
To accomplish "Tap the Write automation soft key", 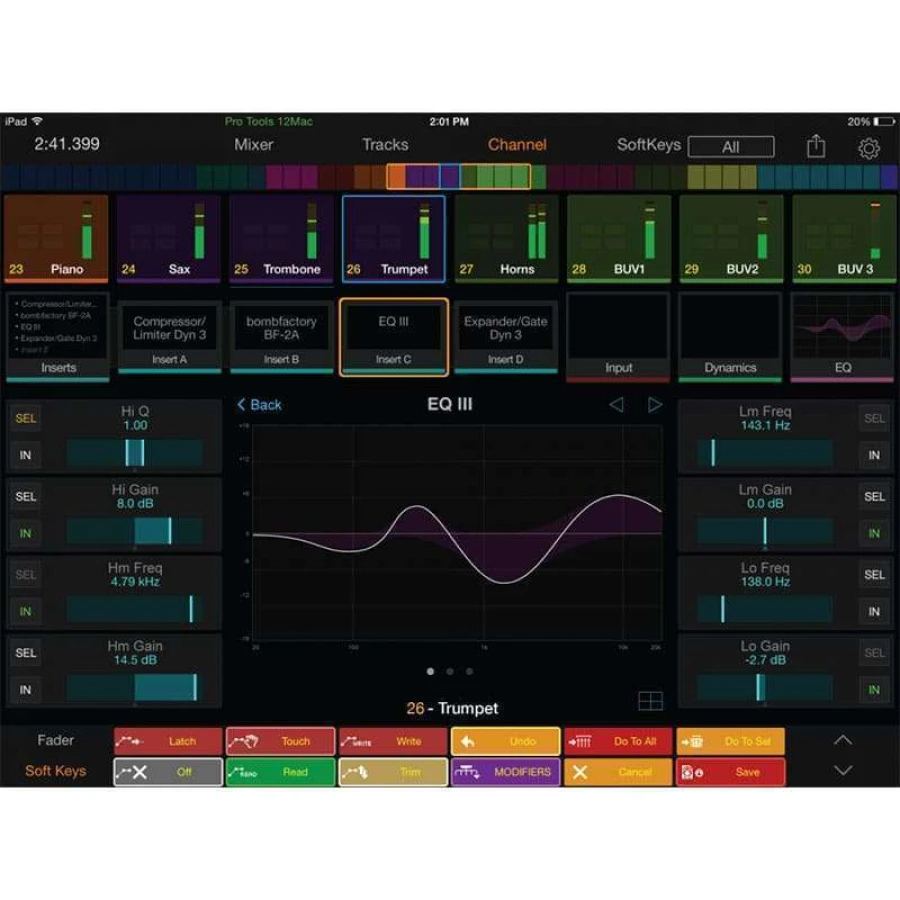I will pos(393,741).
